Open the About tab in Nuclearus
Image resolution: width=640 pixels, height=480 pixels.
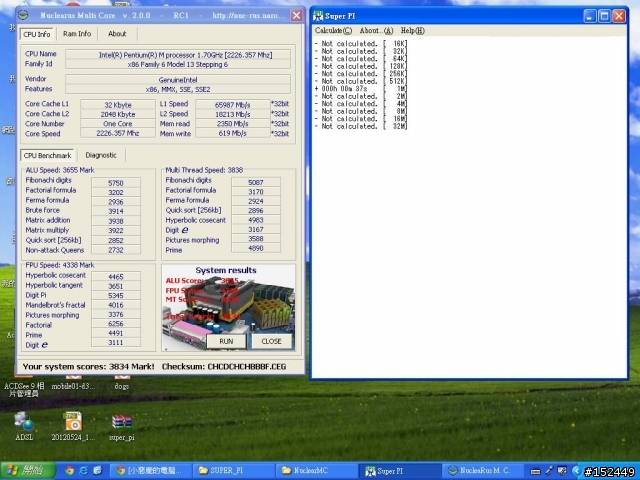[x=117, y=34]
